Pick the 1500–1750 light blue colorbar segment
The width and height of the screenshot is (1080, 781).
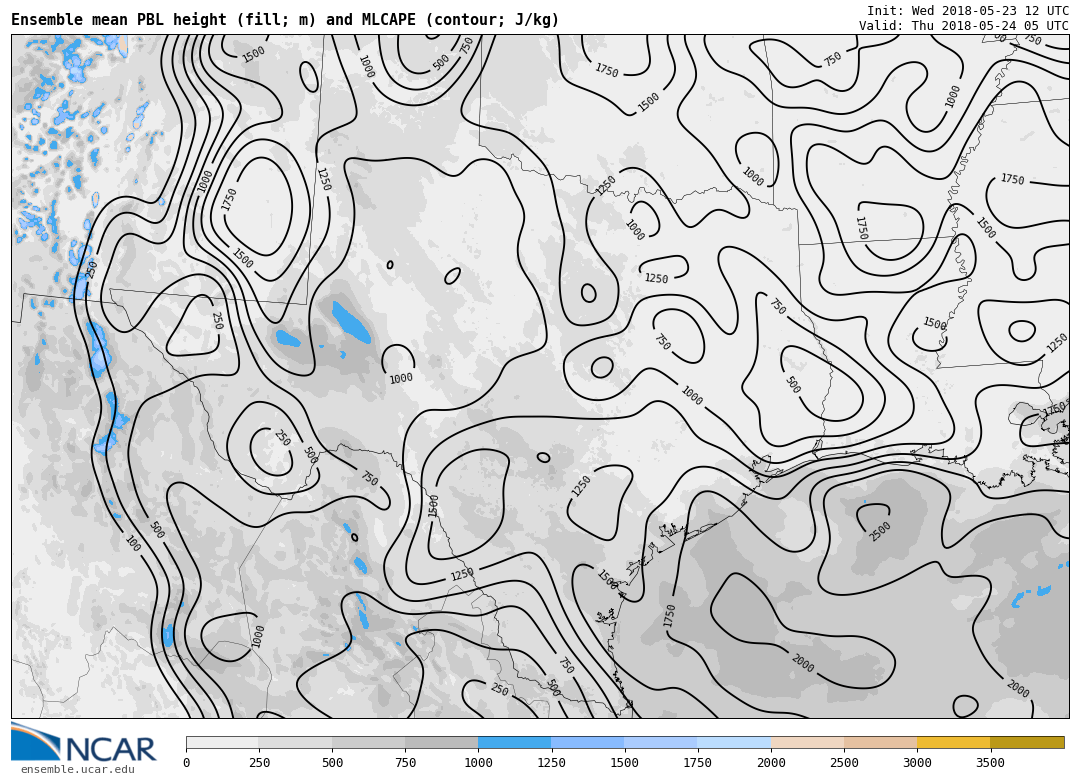[661, 742]
